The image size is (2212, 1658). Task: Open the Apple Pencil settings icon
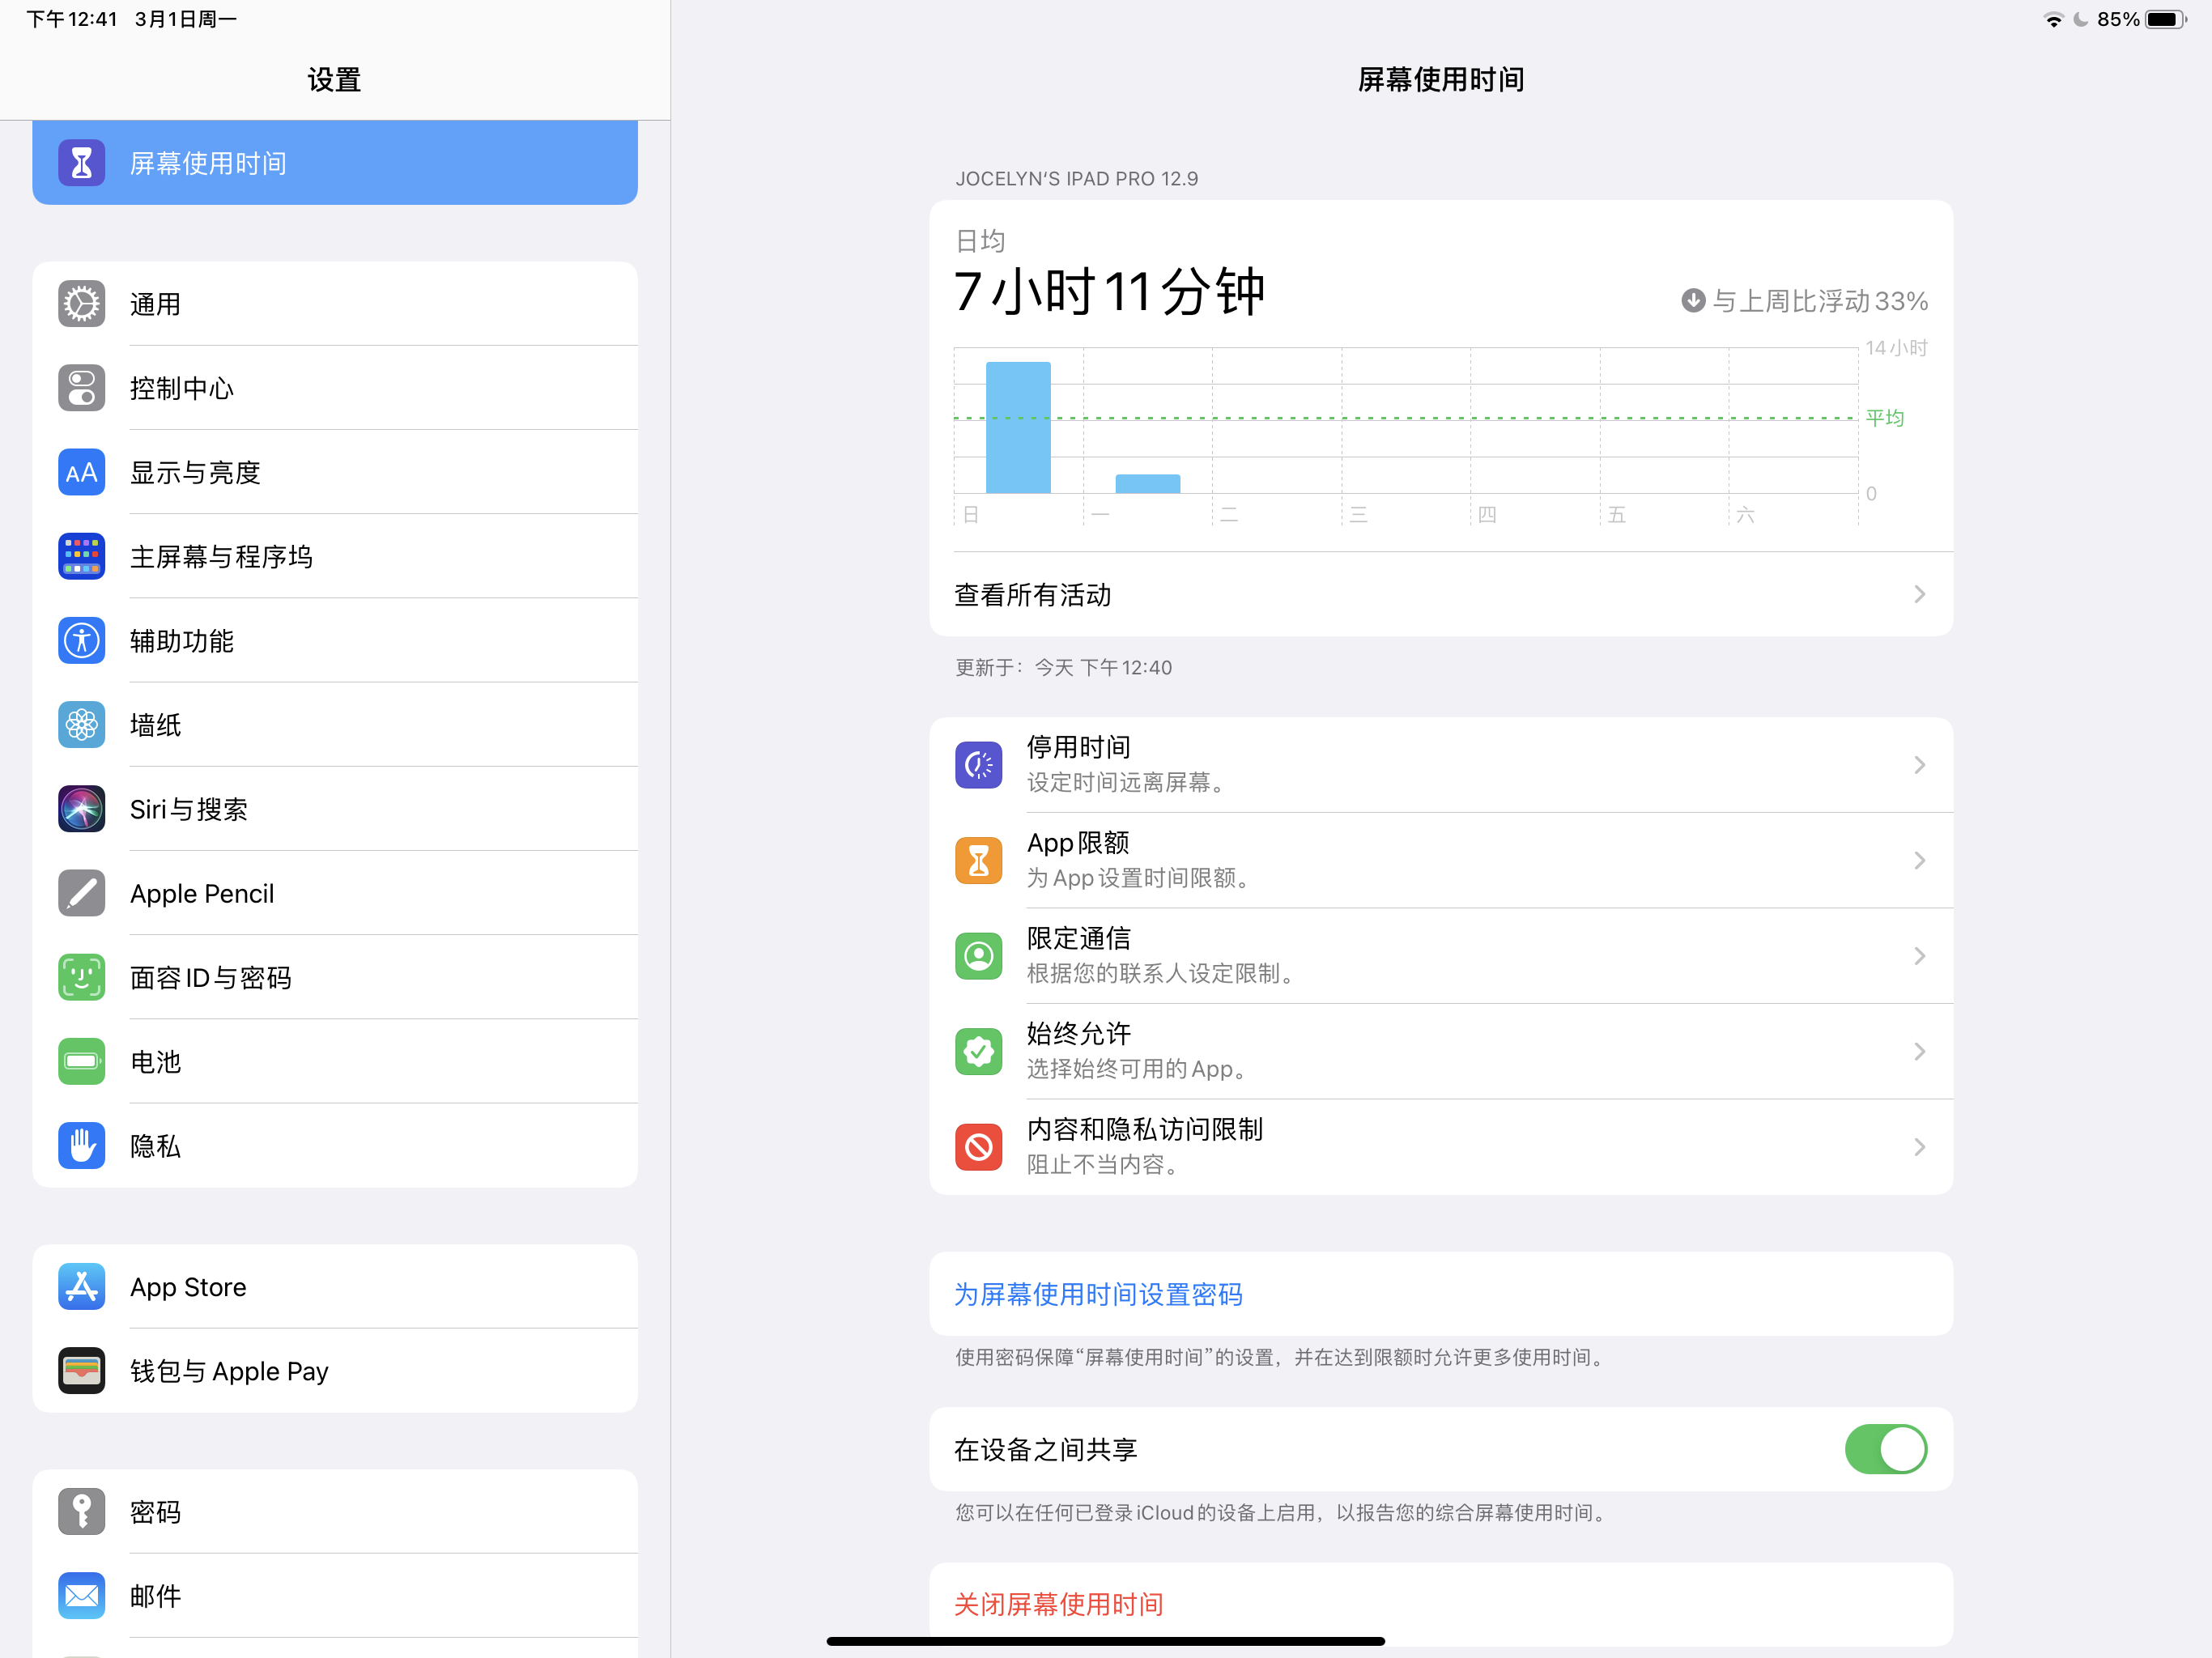(x=81, y=893)
